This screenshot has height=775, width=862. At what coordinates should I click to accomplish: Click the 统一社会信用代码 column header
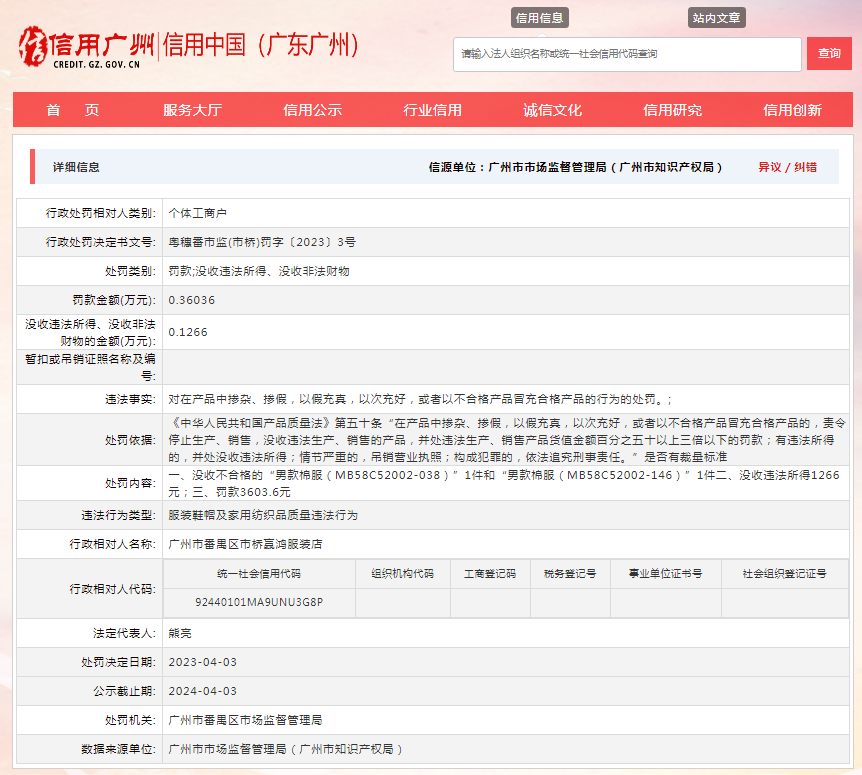[x=259, y=574]
